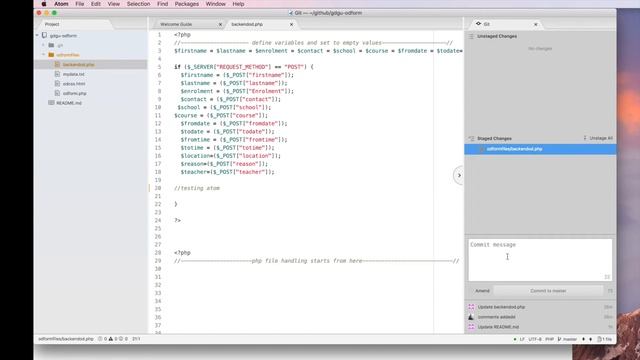640x360 pixels.
Task: Close the Welcome Guide tab
Action: (x=220, y=24)
